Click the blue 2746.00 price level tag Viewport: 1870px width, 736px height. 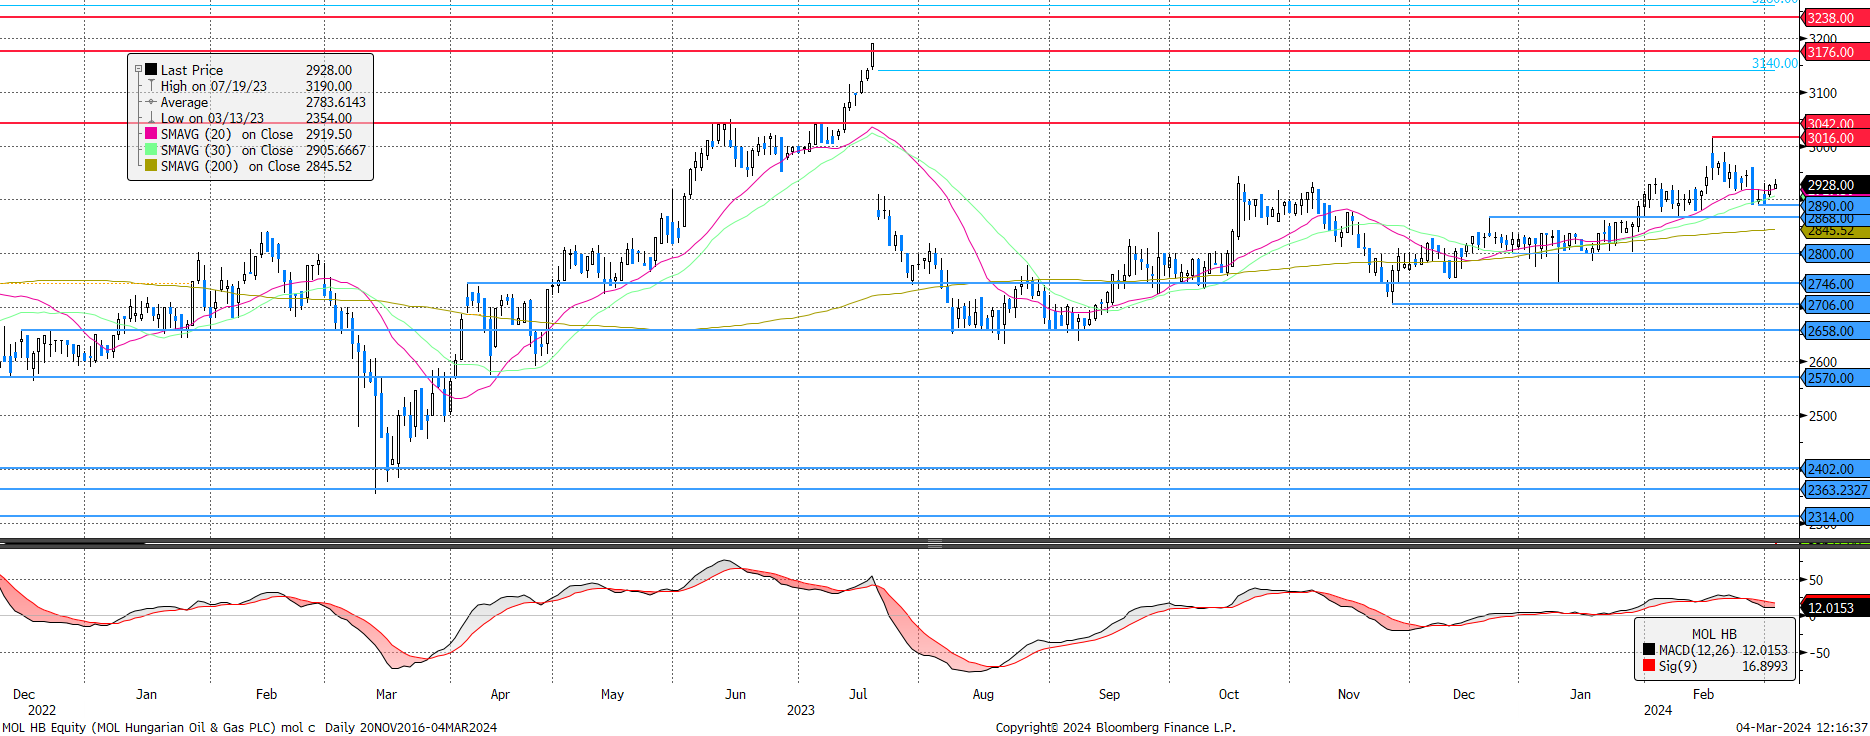pyautogui.click(x=1834, y=284)
